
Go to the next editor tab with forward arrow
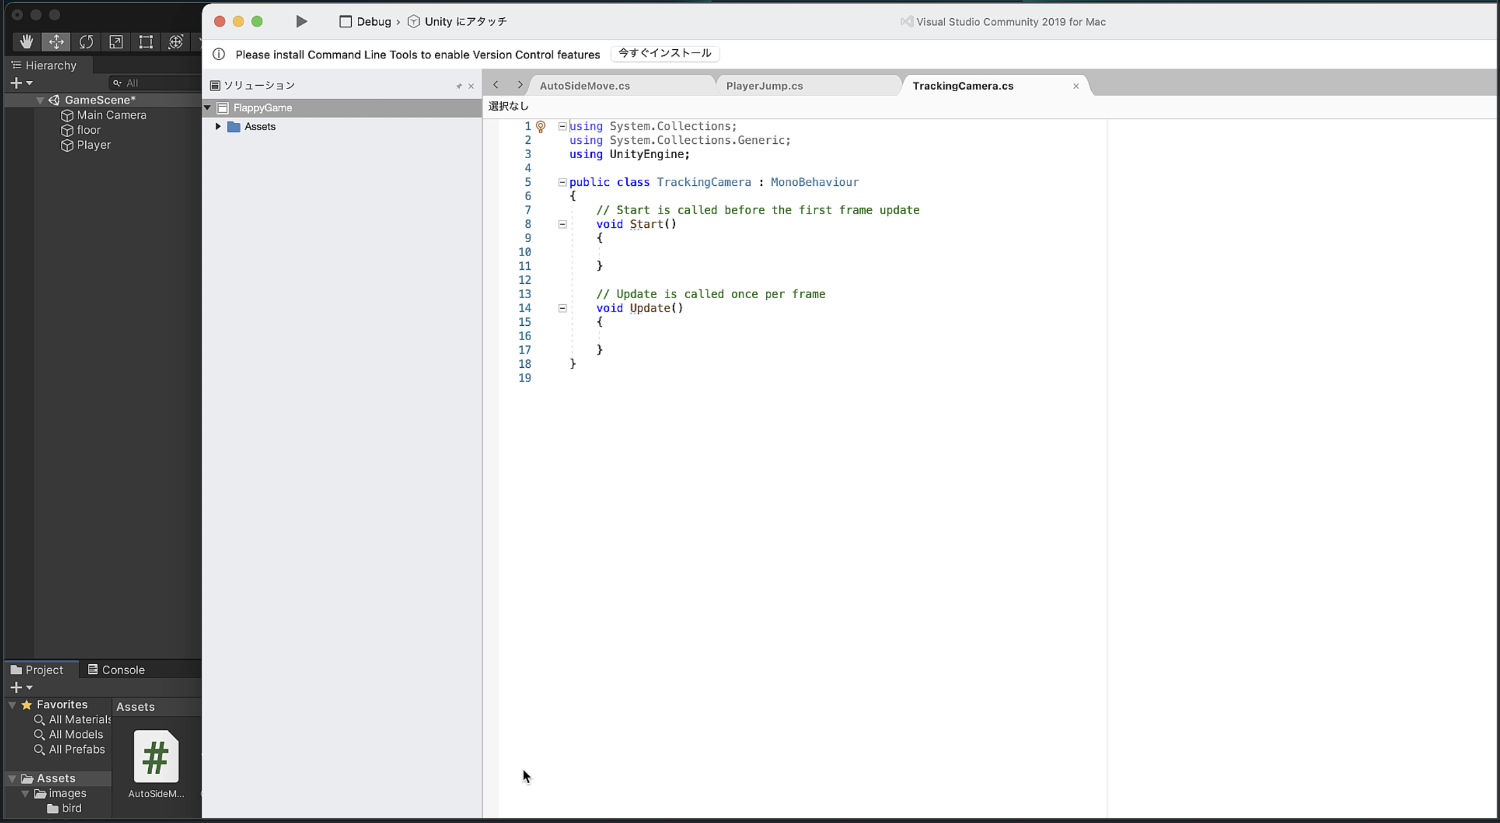(x=520, y=85)
